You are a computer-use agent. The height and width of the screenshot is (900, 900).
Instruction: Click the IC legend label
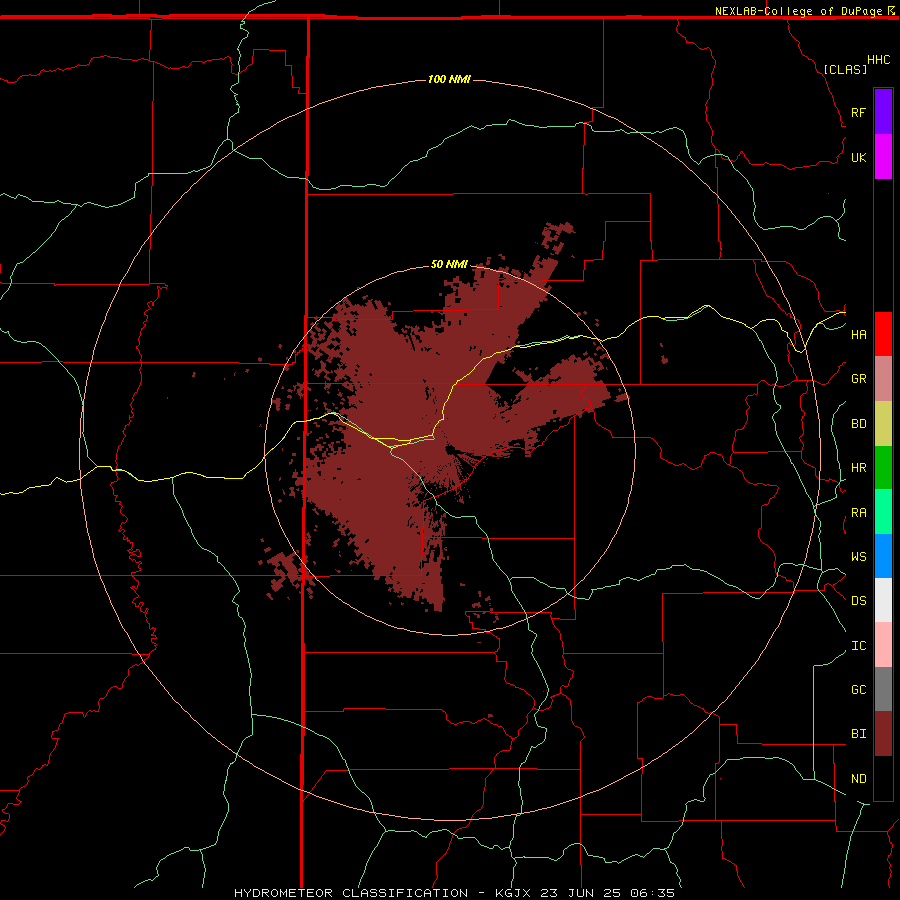(x=858, y=646)
